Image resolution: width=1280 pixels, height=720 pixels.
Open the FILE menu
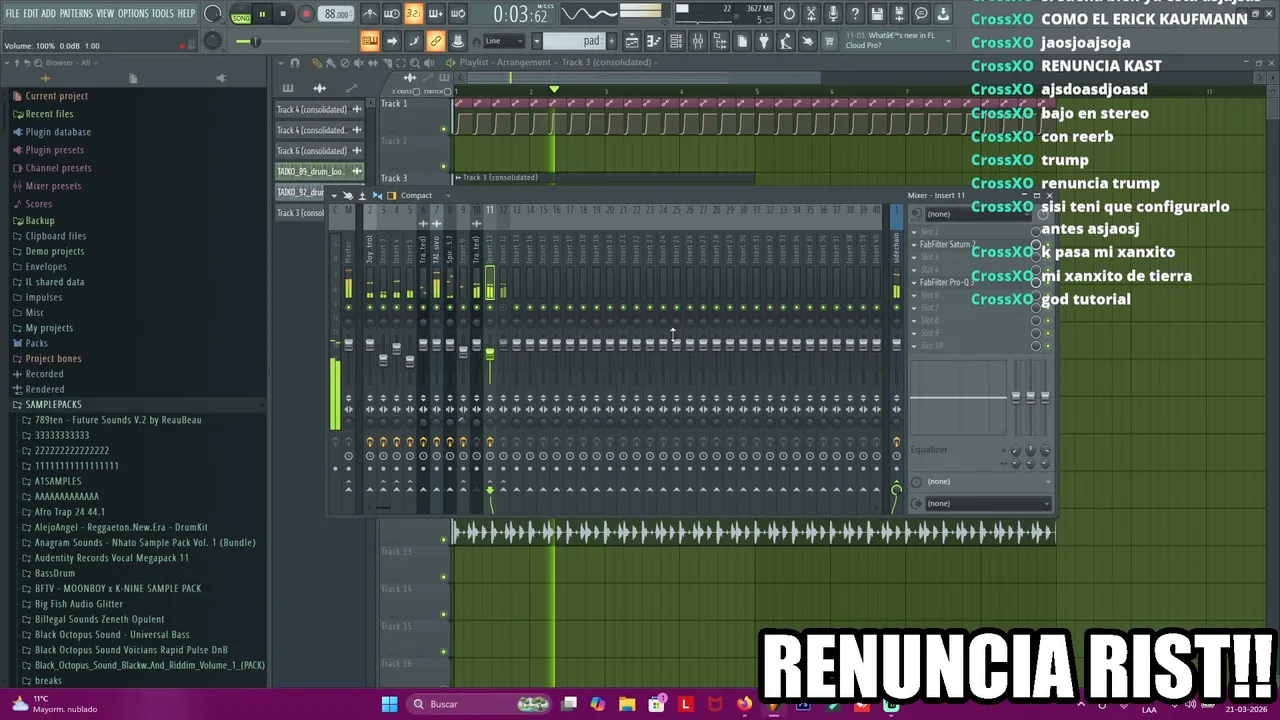click(x=12, y=13)
